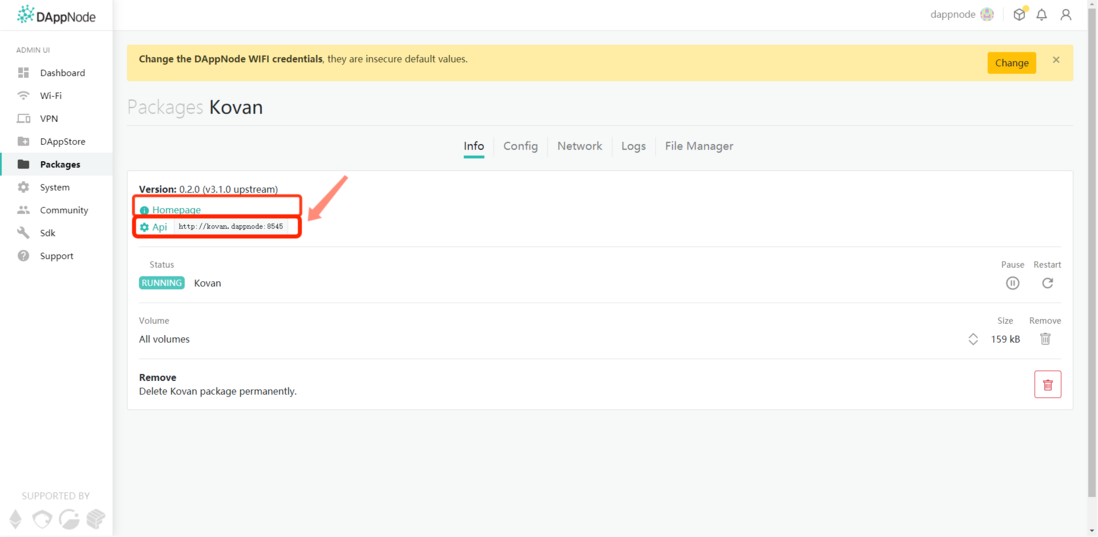Switch to the File Manager tab
The height and width of the screenshot is (537, 1098).
click(x=699, y=146)
